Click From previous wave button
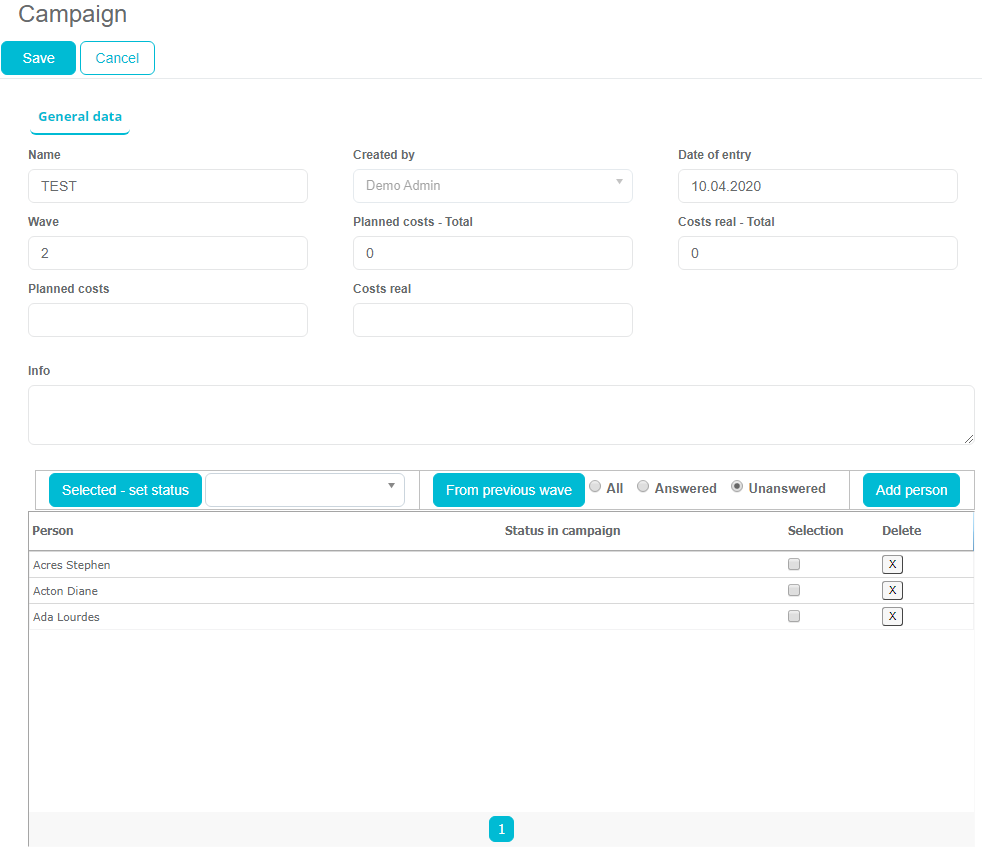Image resolution: width=982 pixels, height=854 pixels. 508,490
